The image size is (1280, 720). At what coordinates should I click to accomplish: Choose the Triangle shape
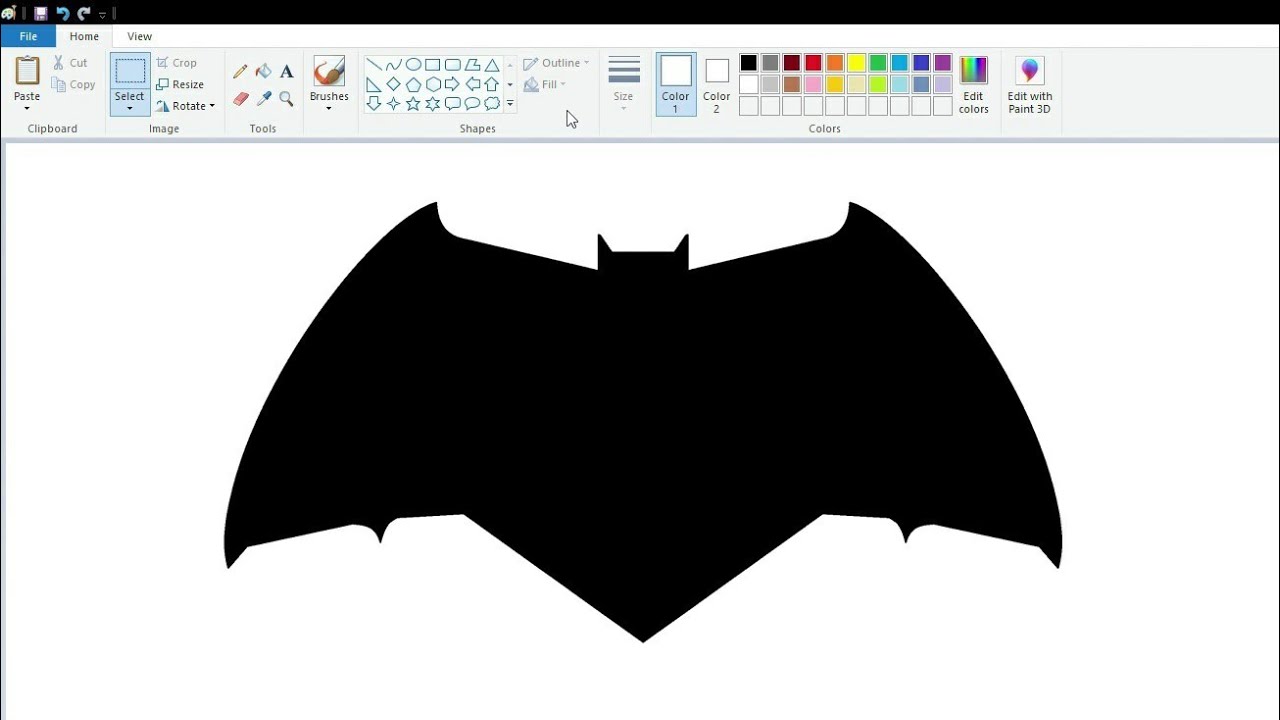point(492,65)
